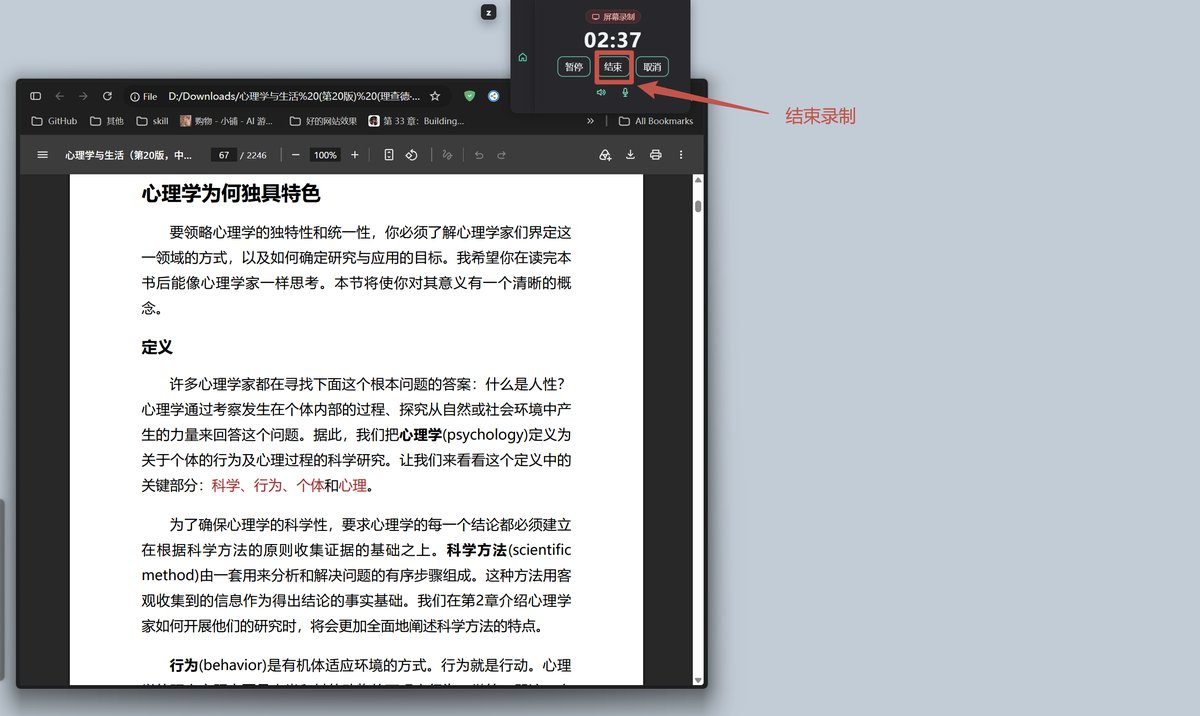
Task: Click zoom level field 100%
Action: coord(324,155)
